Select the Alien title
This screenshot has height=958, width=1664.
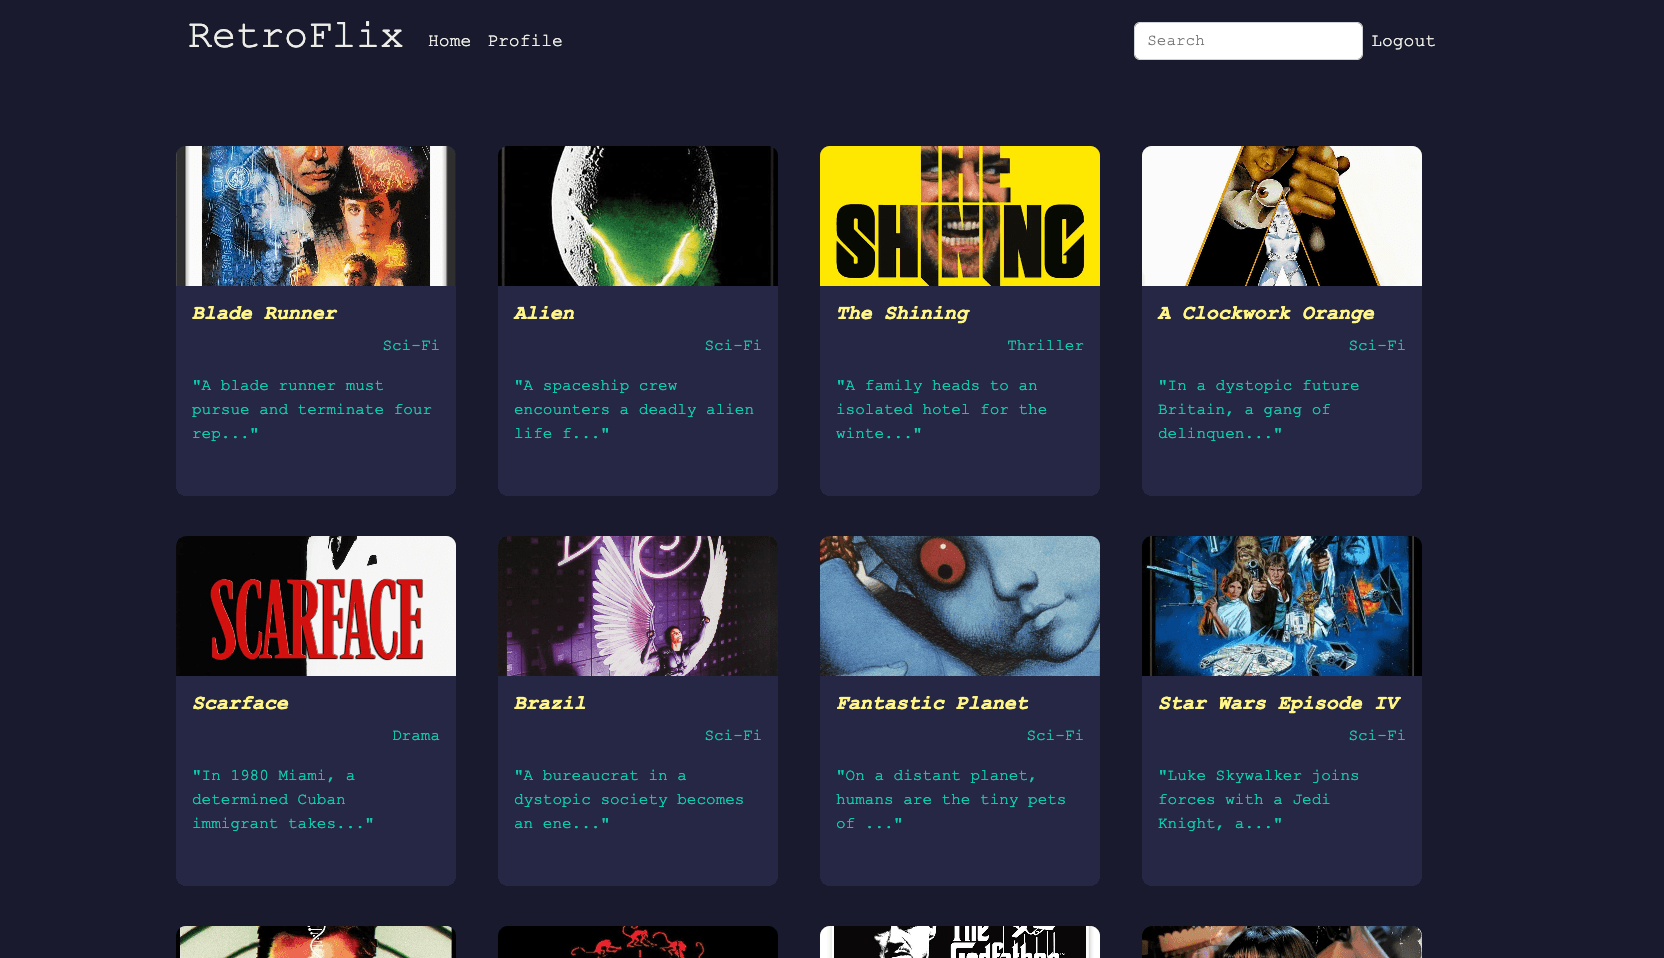tap(544, 313)
